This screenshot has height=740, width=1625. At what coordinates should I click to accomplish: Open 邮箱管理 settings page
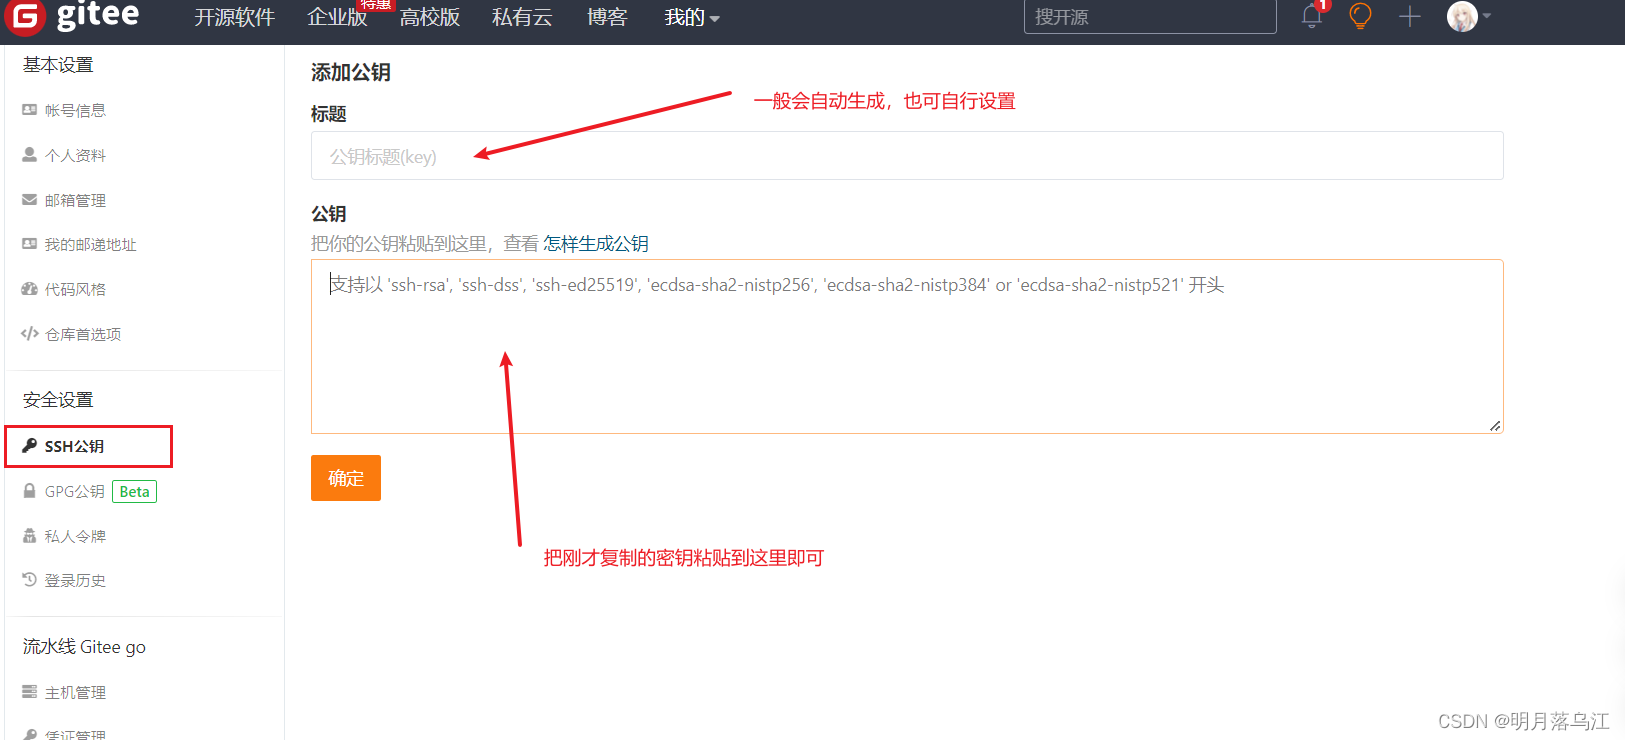pyautogui.click(x=75, y=200)
